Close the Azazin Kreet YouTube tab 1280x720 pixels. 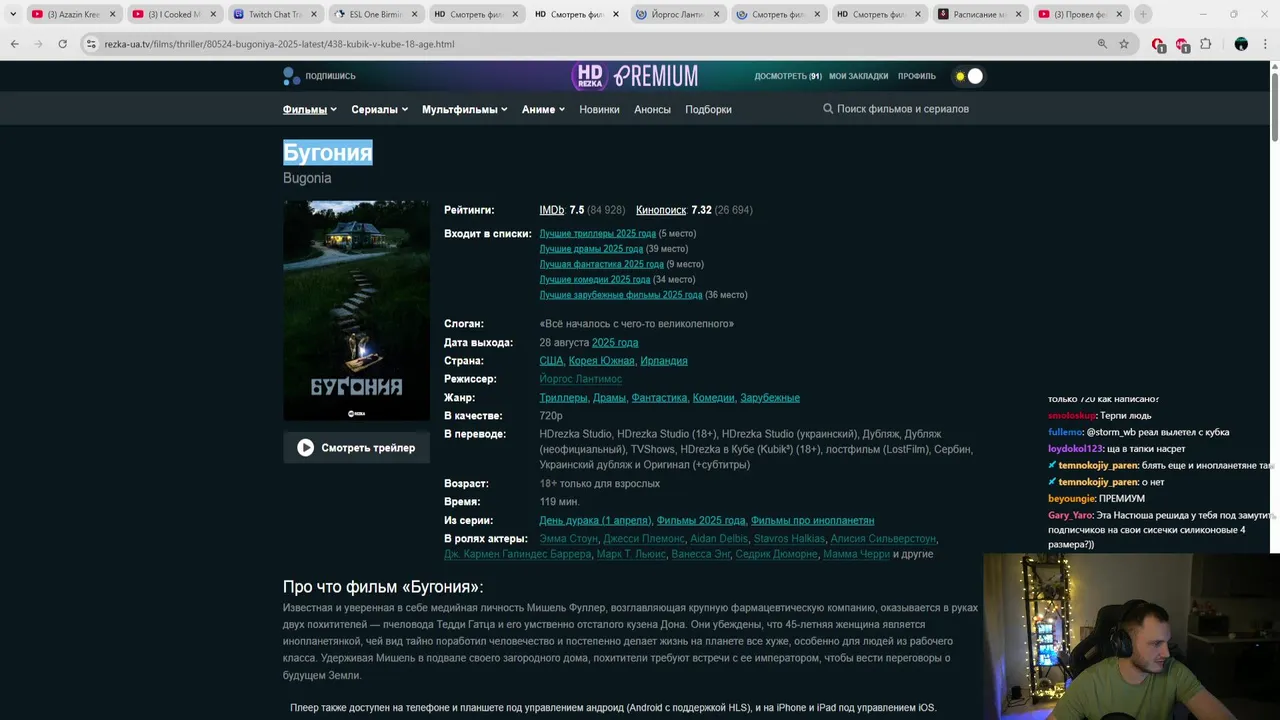[112, 14]
